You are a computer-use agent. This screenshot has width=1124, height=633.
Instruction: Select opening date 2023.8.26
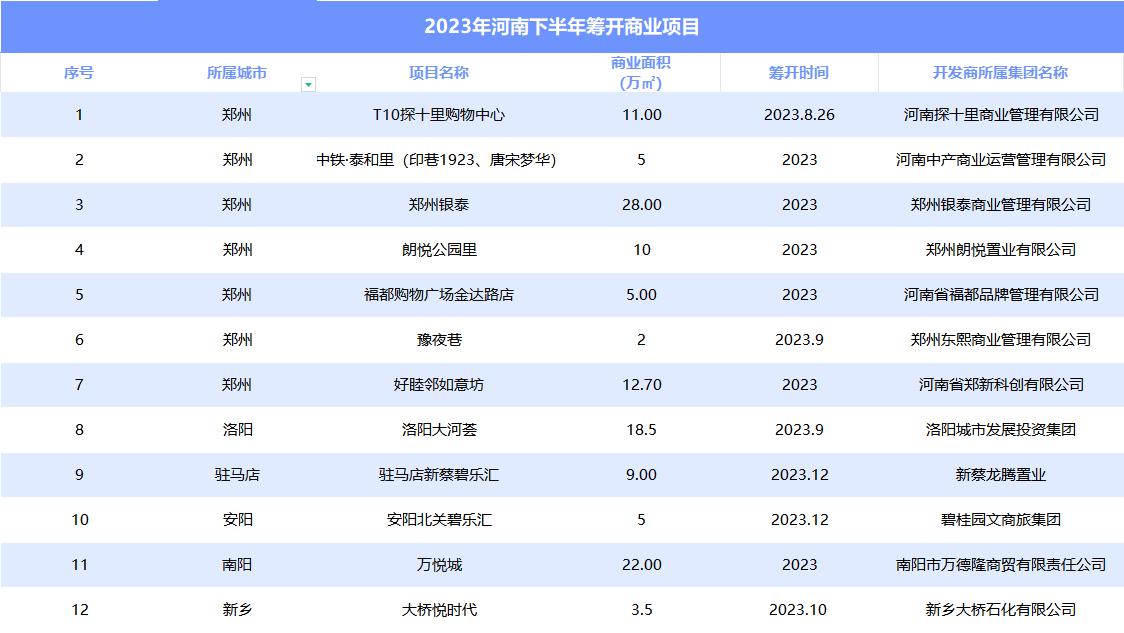pyautogui.click(x=799, y=115)
